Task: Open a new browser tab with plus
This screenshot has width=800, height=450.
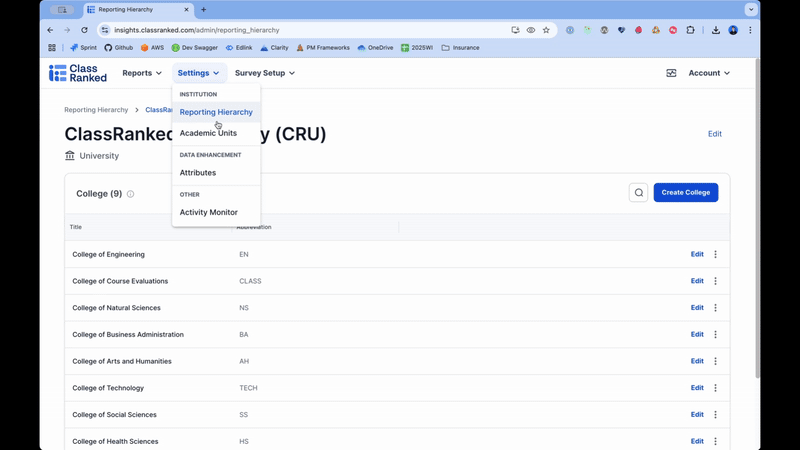Action: [204, 10]
